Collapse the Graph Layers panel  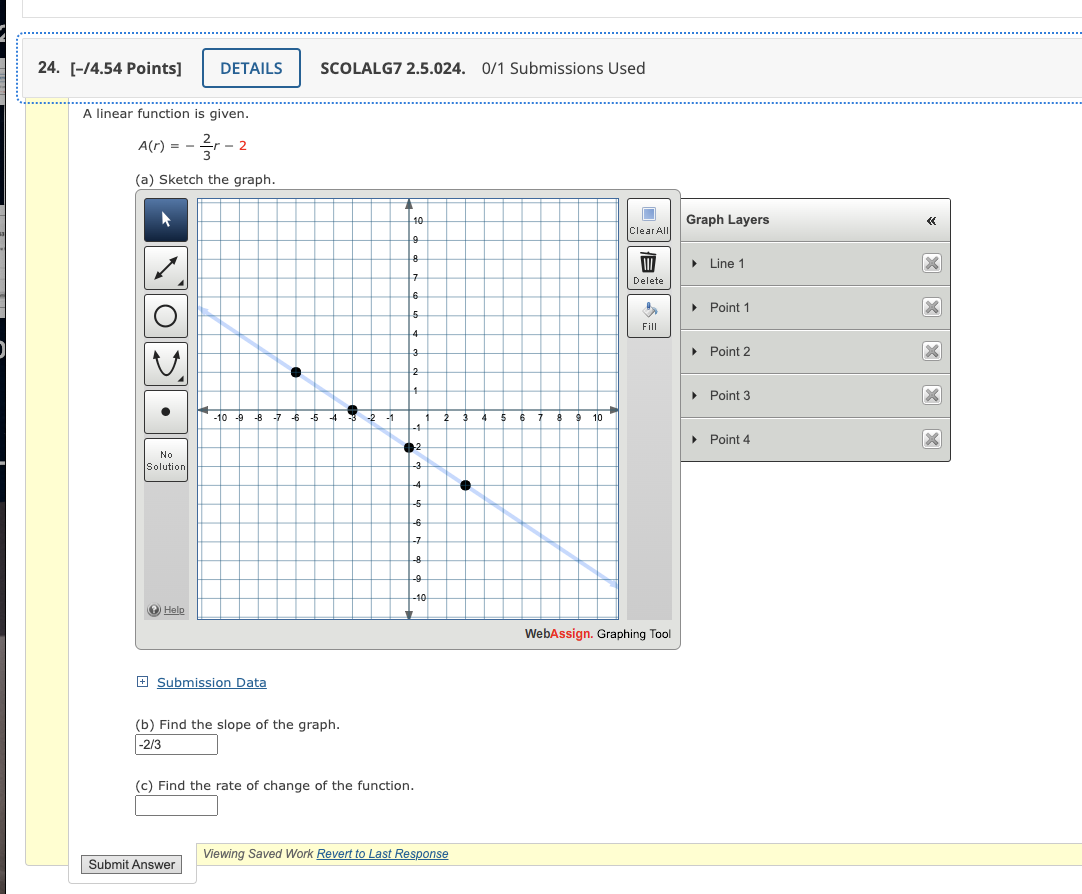(x=931, y=219)
